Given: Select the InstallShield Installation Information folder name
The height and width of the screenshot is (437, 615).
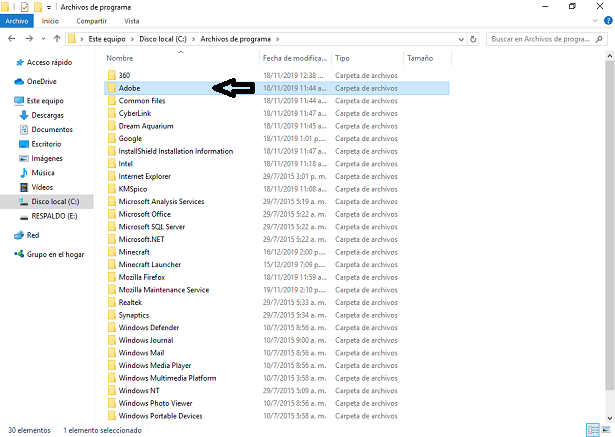Looking at the screenshot, I should (176, 151).
